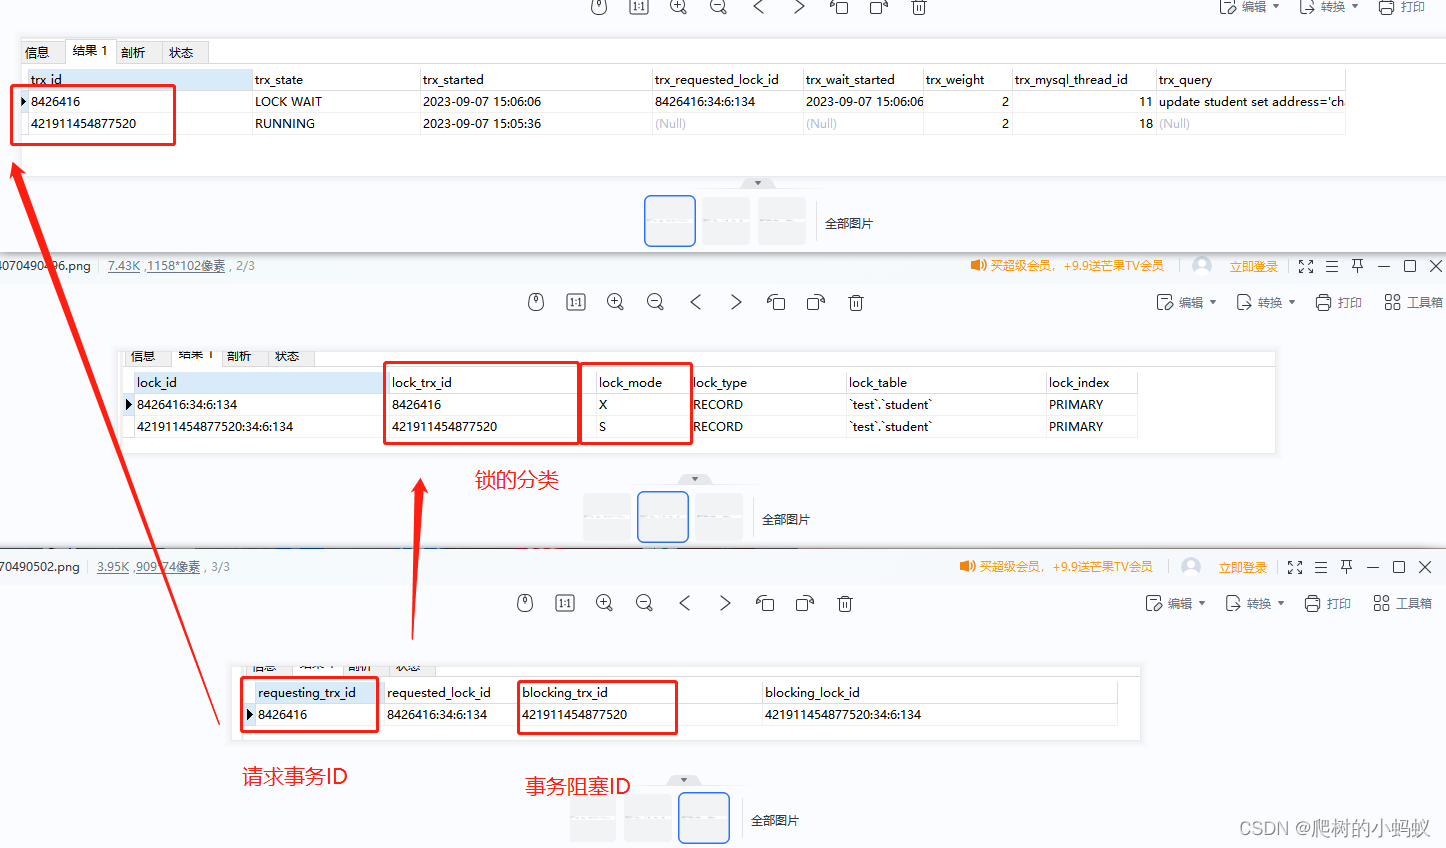Image resolution: width=1446 pixels, height=848 pixels.
Task: Collapse thumbnail strip arrow in 3/3 viewer
Action: 684,780
